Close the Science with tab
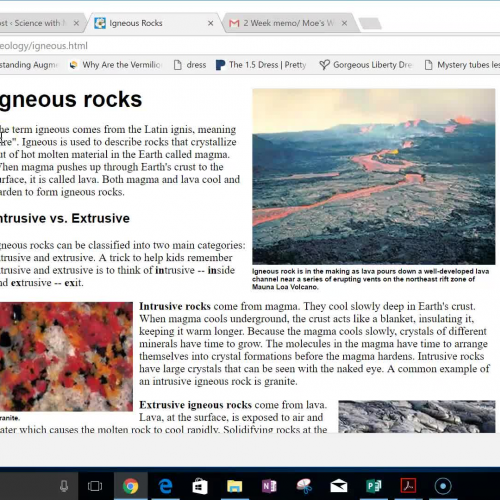The height and width of the screenshot is (500, 500). [x=76, y=23]
